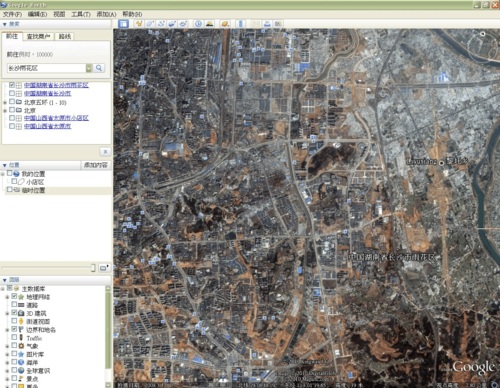Click the ruler measurement tool icon
This screenshot has width=500, height=388.
pyautogui.click(x=240, y=24)
